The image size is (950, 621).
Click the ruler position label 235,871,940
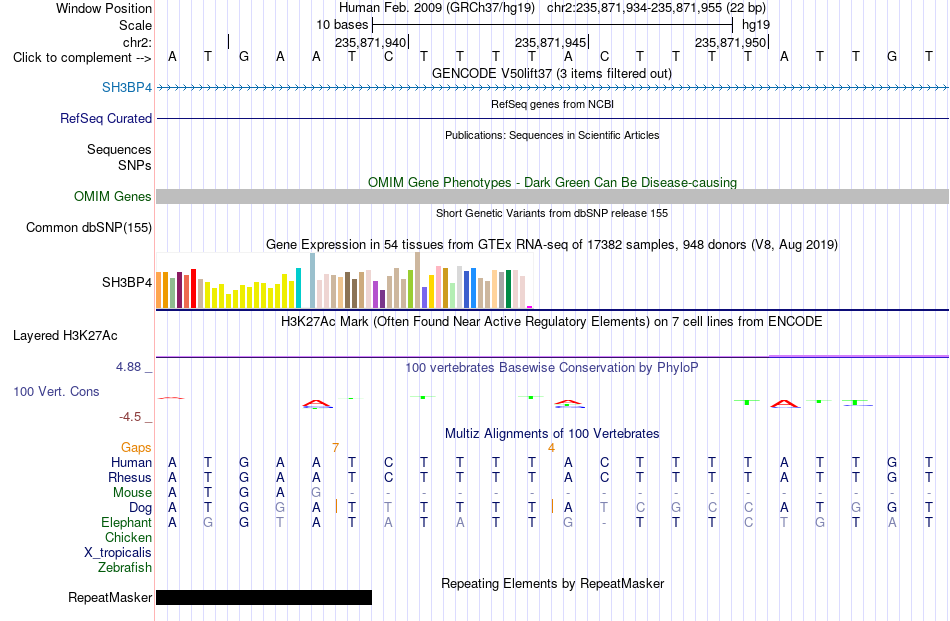(x=370, y=42)
